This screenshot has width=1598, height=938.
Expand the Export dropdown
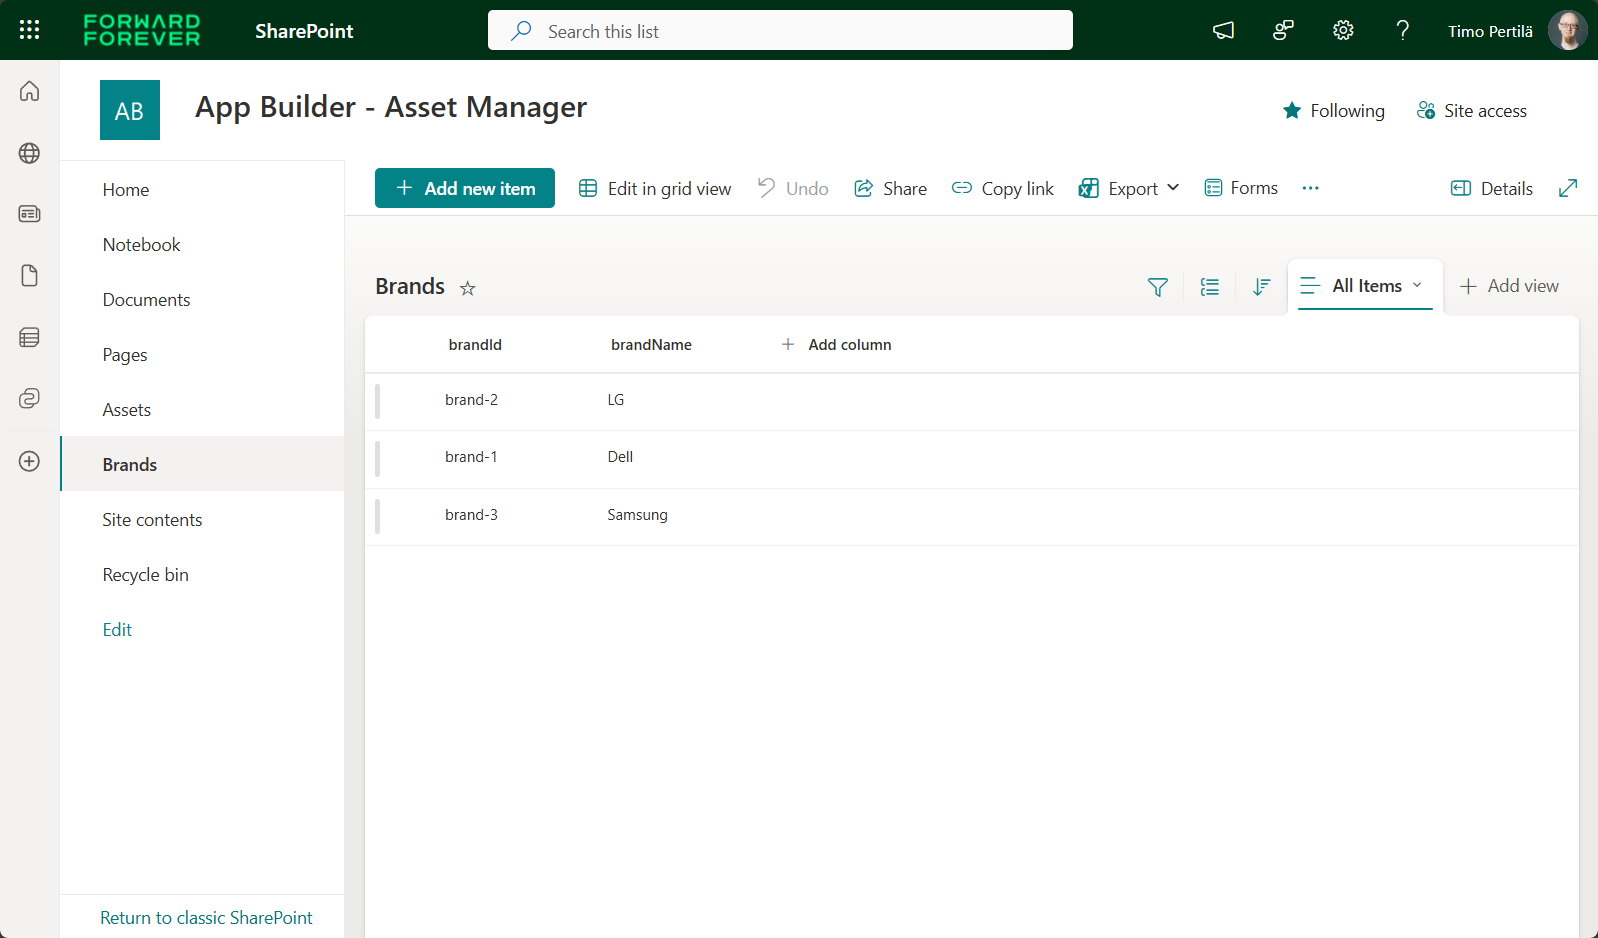click(1129, 188)
